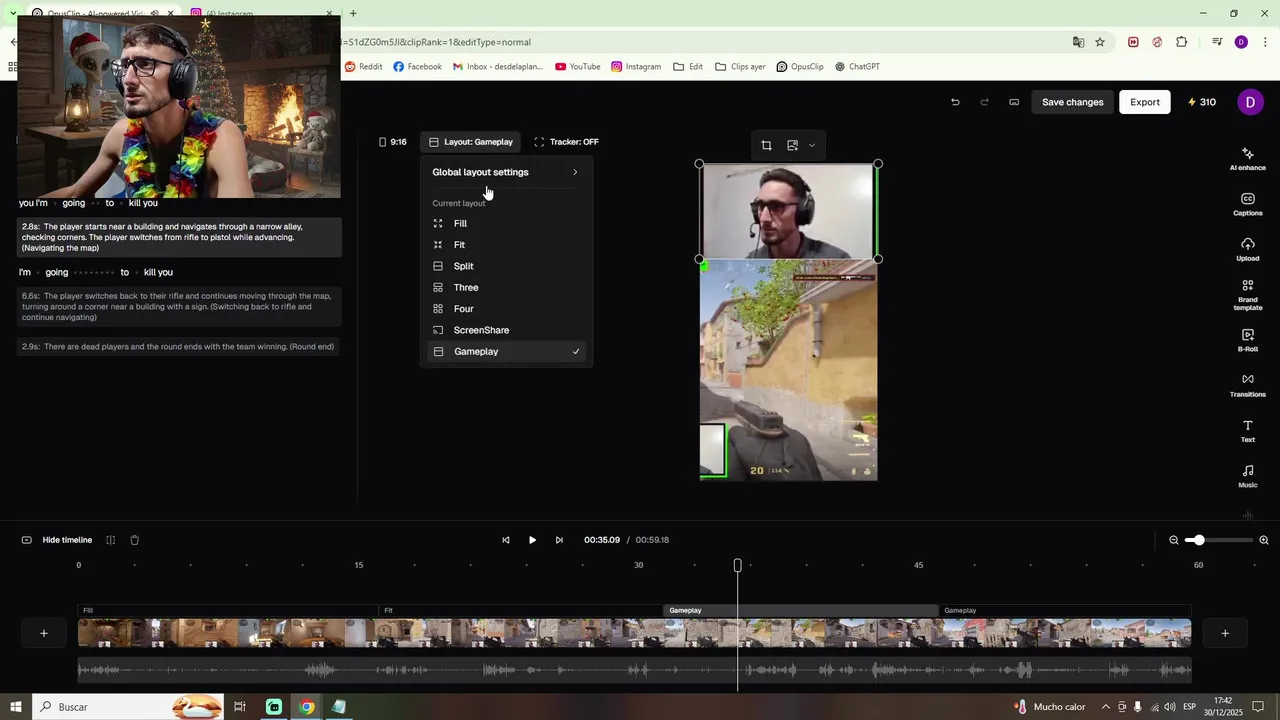This screenshot has height=720, width=1280.
Task: Open the Text tool panel
Action: [x=1247, y=431]
